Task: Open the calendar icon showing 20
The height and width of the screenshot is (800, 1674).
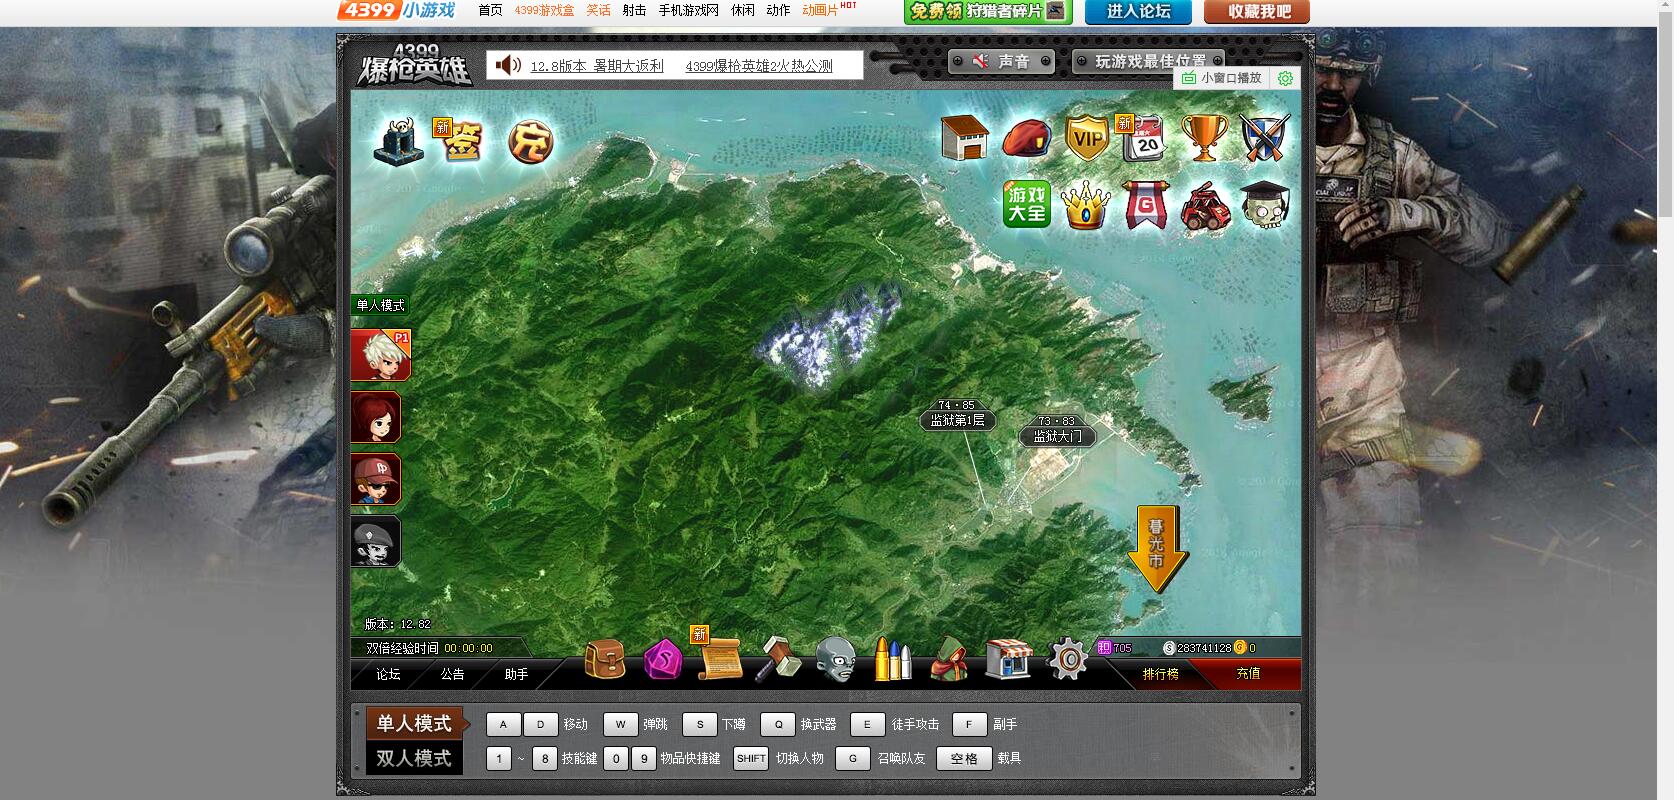Action: click(x=1144, y=138)
